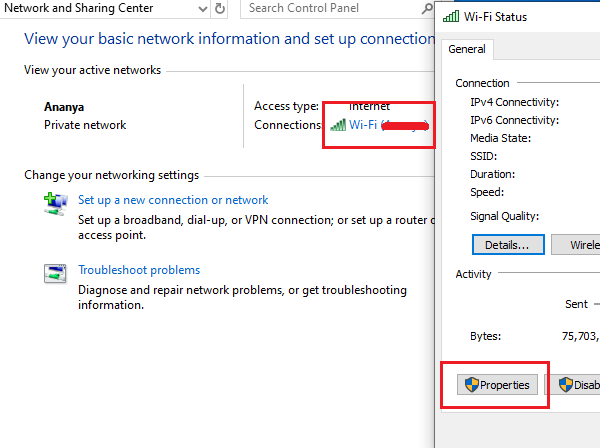Click the Details button
Viewport: 600px width, 448px height.
coord(507,244)
